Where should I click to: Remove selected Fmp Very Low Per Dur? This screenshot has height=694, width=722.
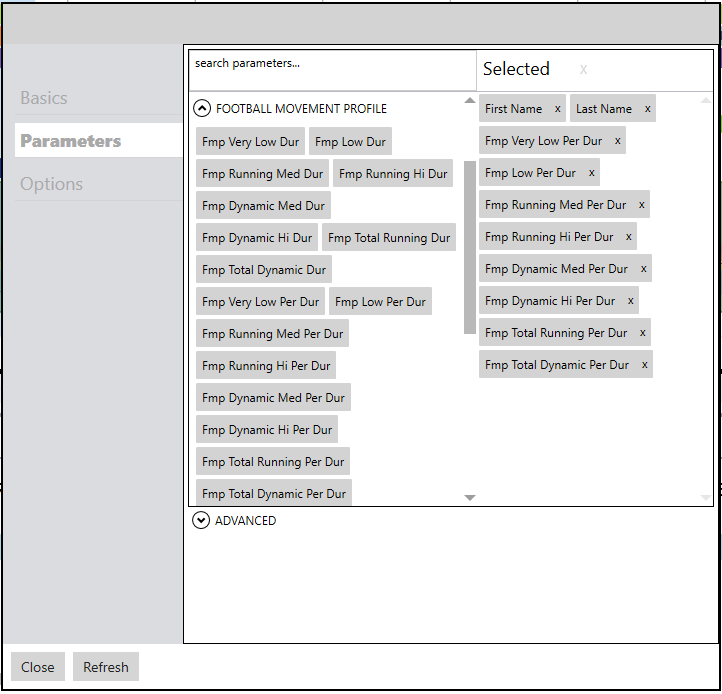[x=618, y=141]
